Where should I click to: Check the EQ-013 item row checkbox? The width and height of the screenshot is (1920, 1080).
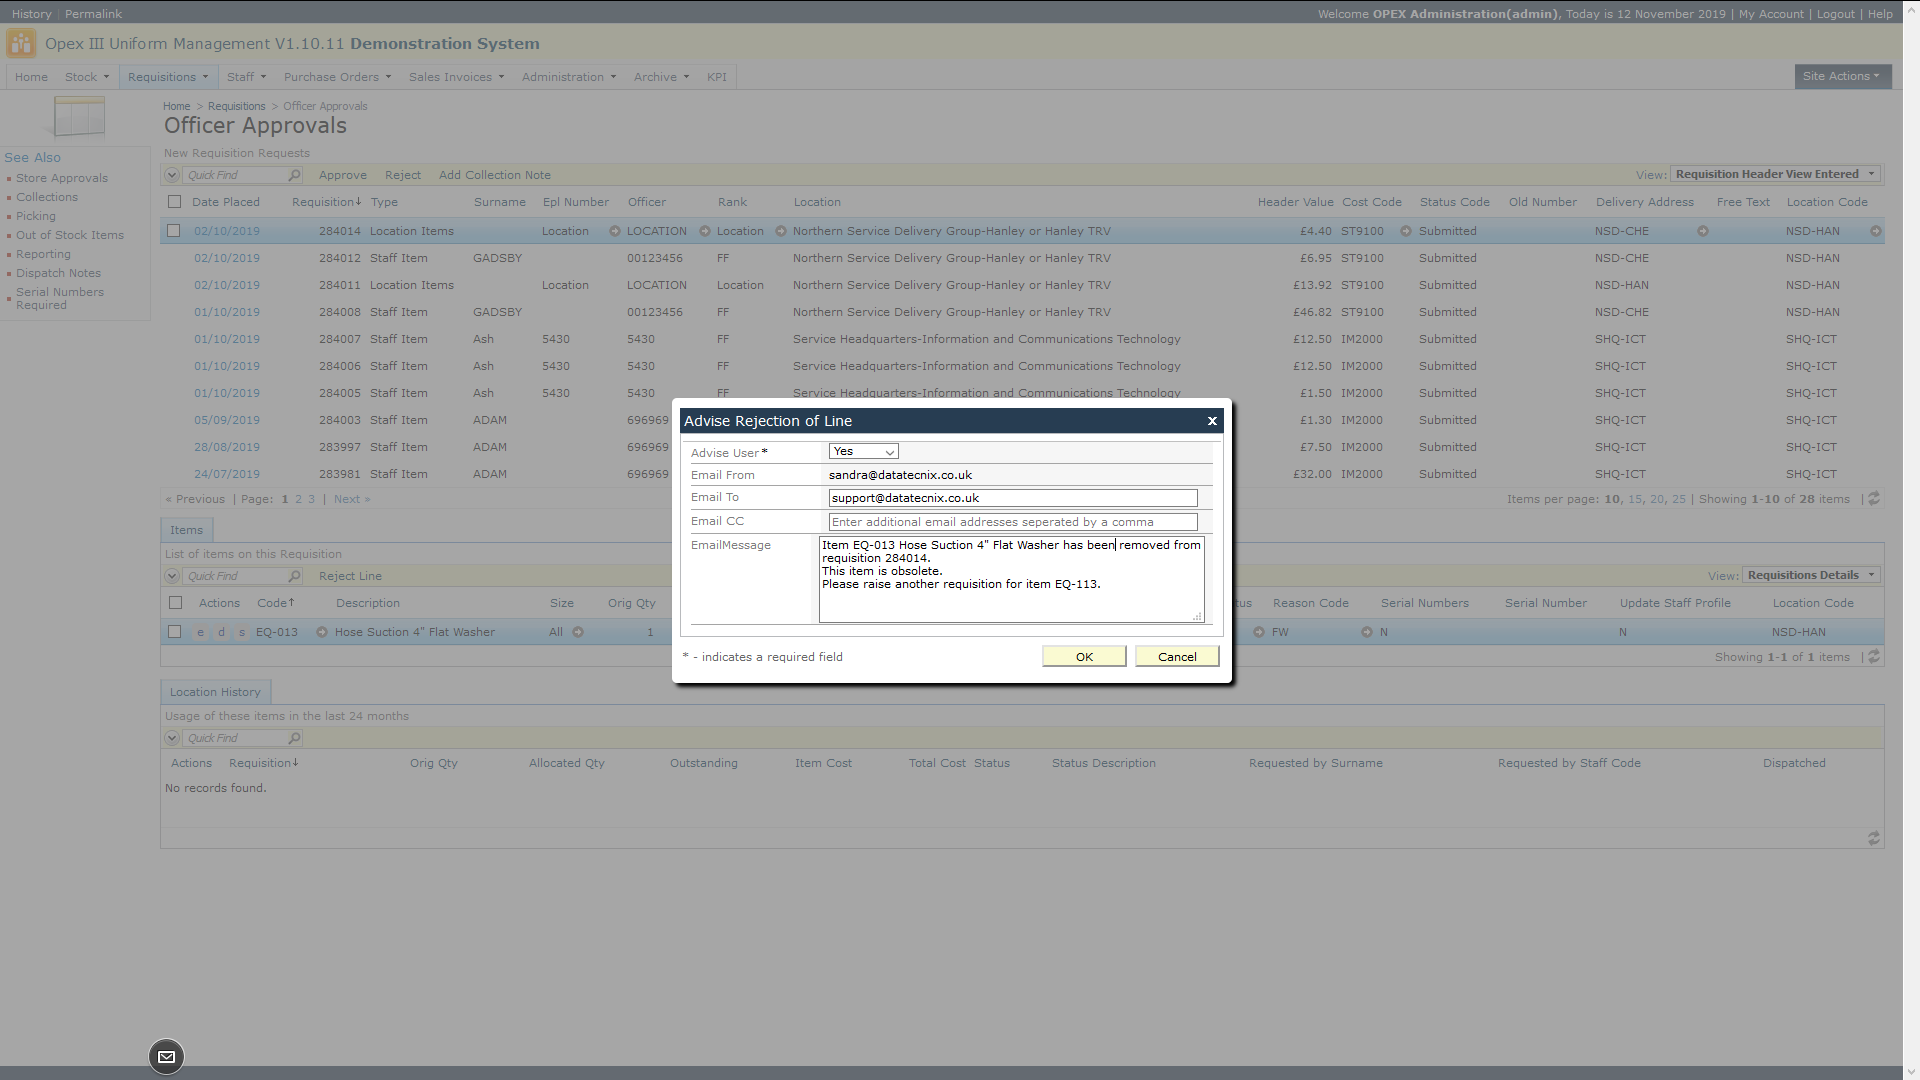click(175, 632)
